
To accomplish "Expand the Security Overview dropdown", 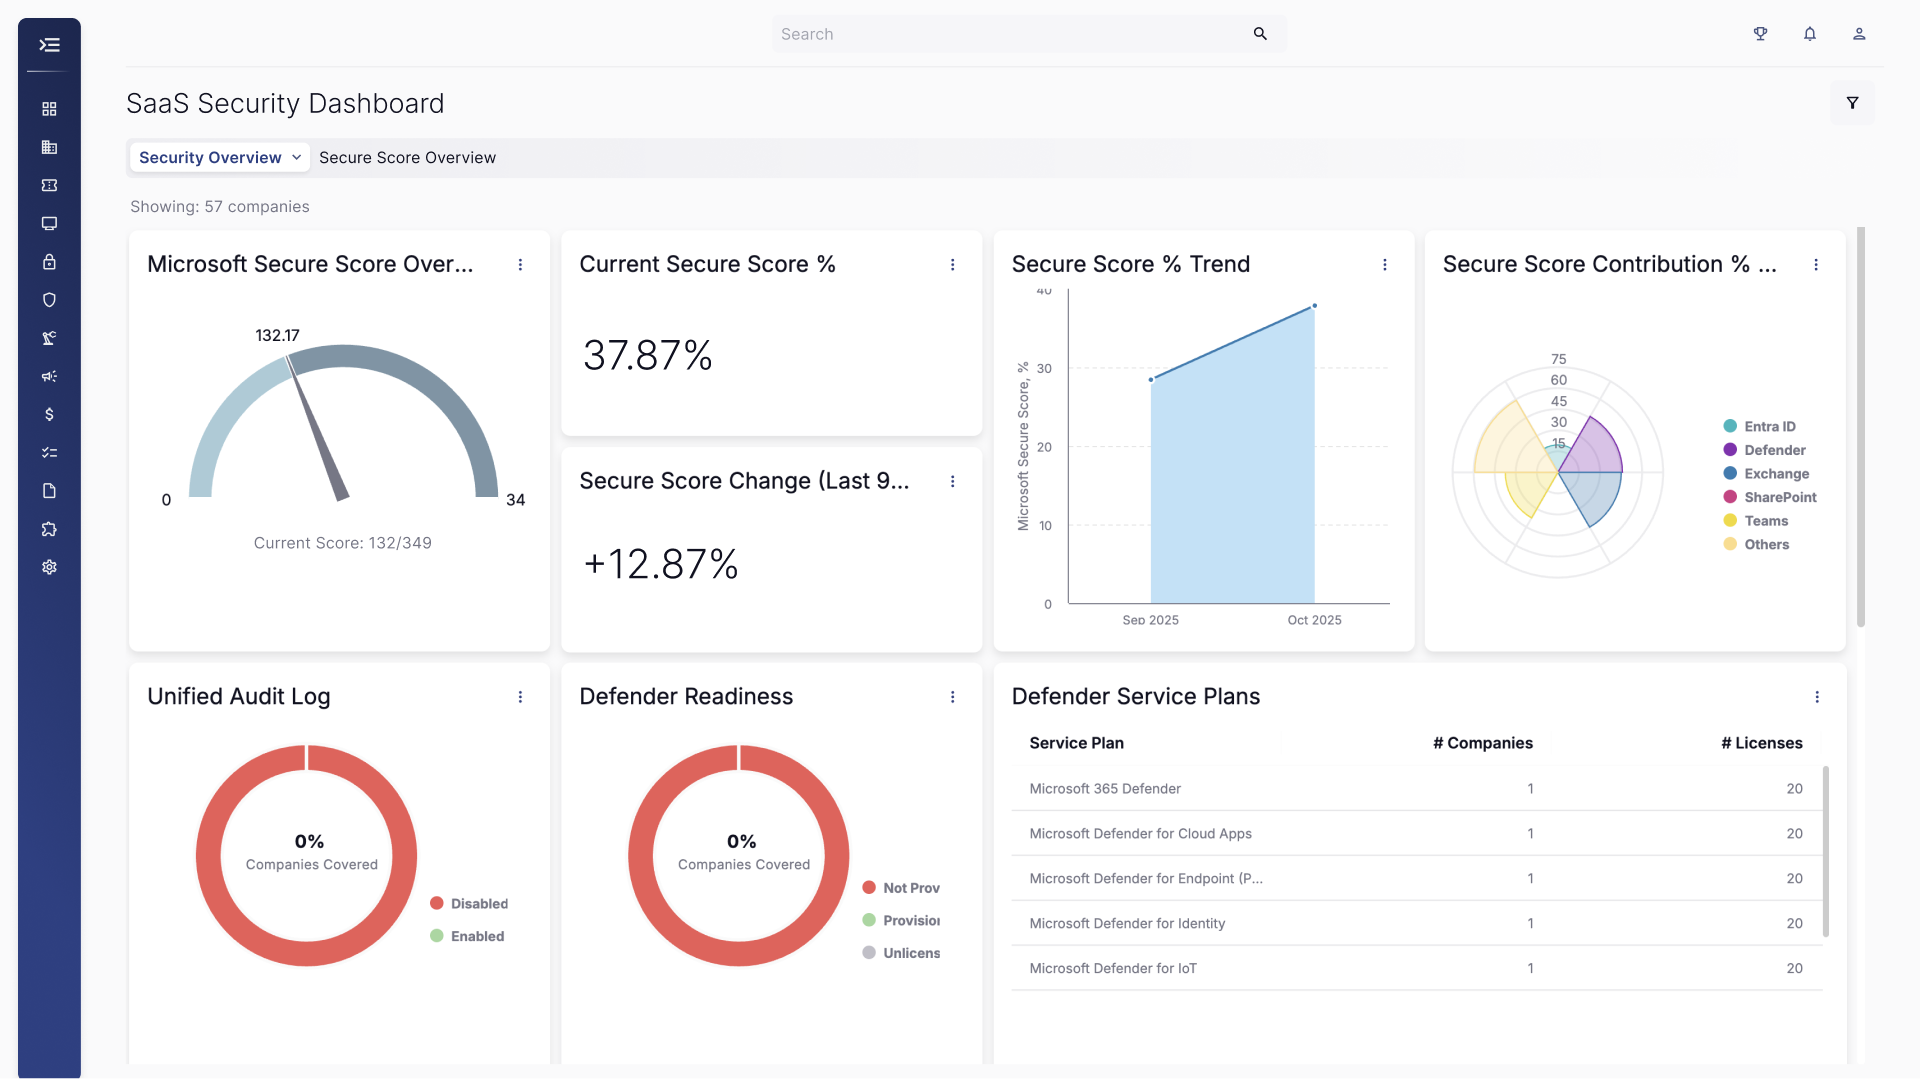I will pyautogui.click(x=219, y=158).
